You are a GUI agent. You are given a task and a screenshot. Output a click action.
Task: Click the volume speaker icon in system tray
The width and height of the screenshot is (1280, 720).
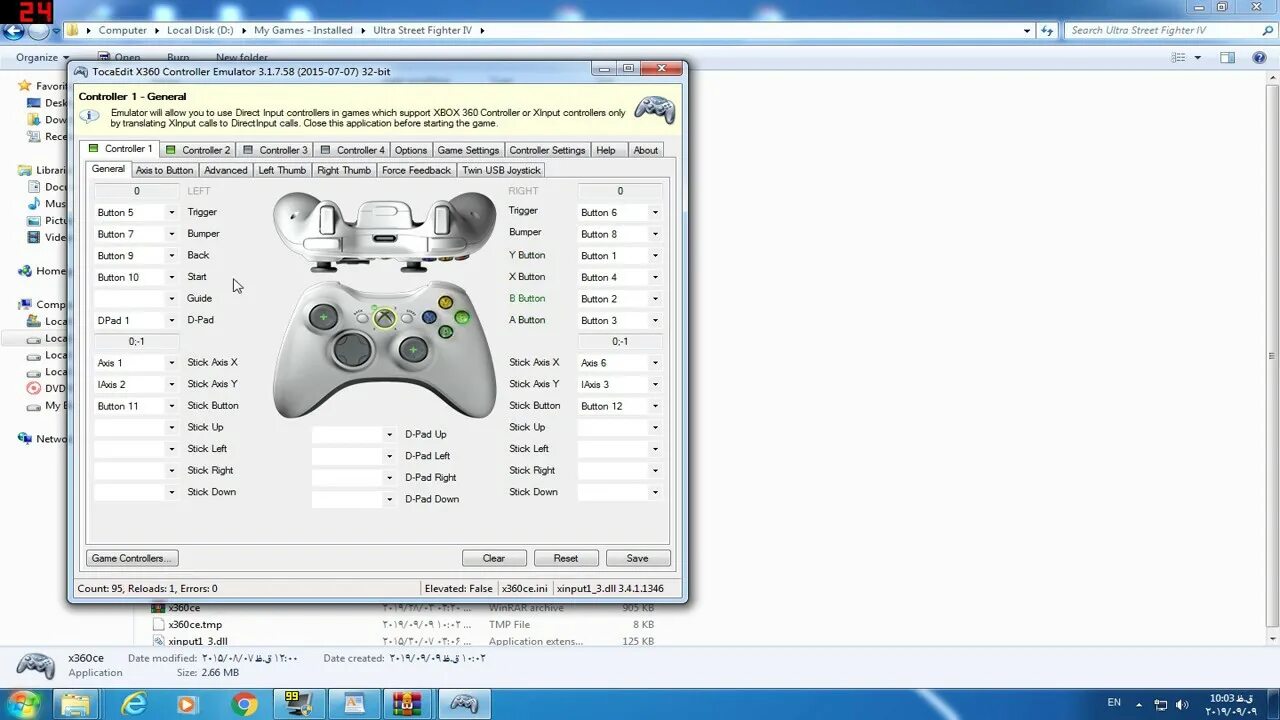pyautogui.click(x=1183, y=705)
